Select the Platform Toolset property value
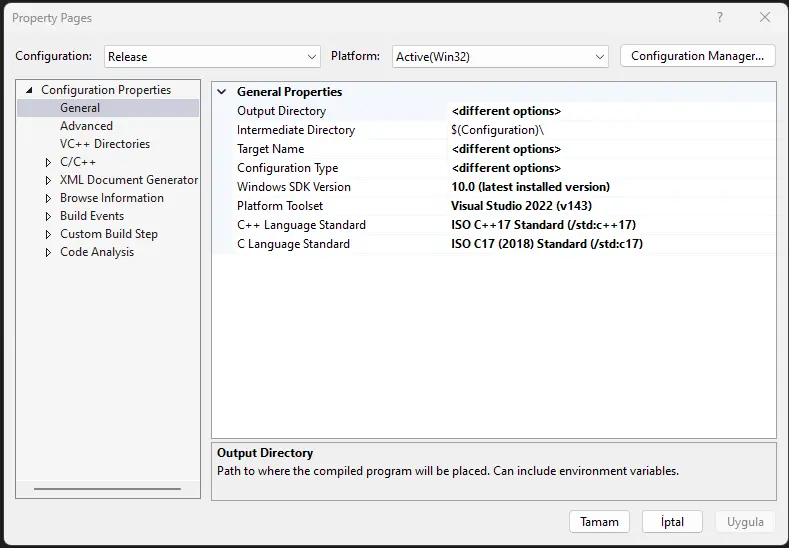The height and width of the screenshot is (548, 789). pos(610,206)
